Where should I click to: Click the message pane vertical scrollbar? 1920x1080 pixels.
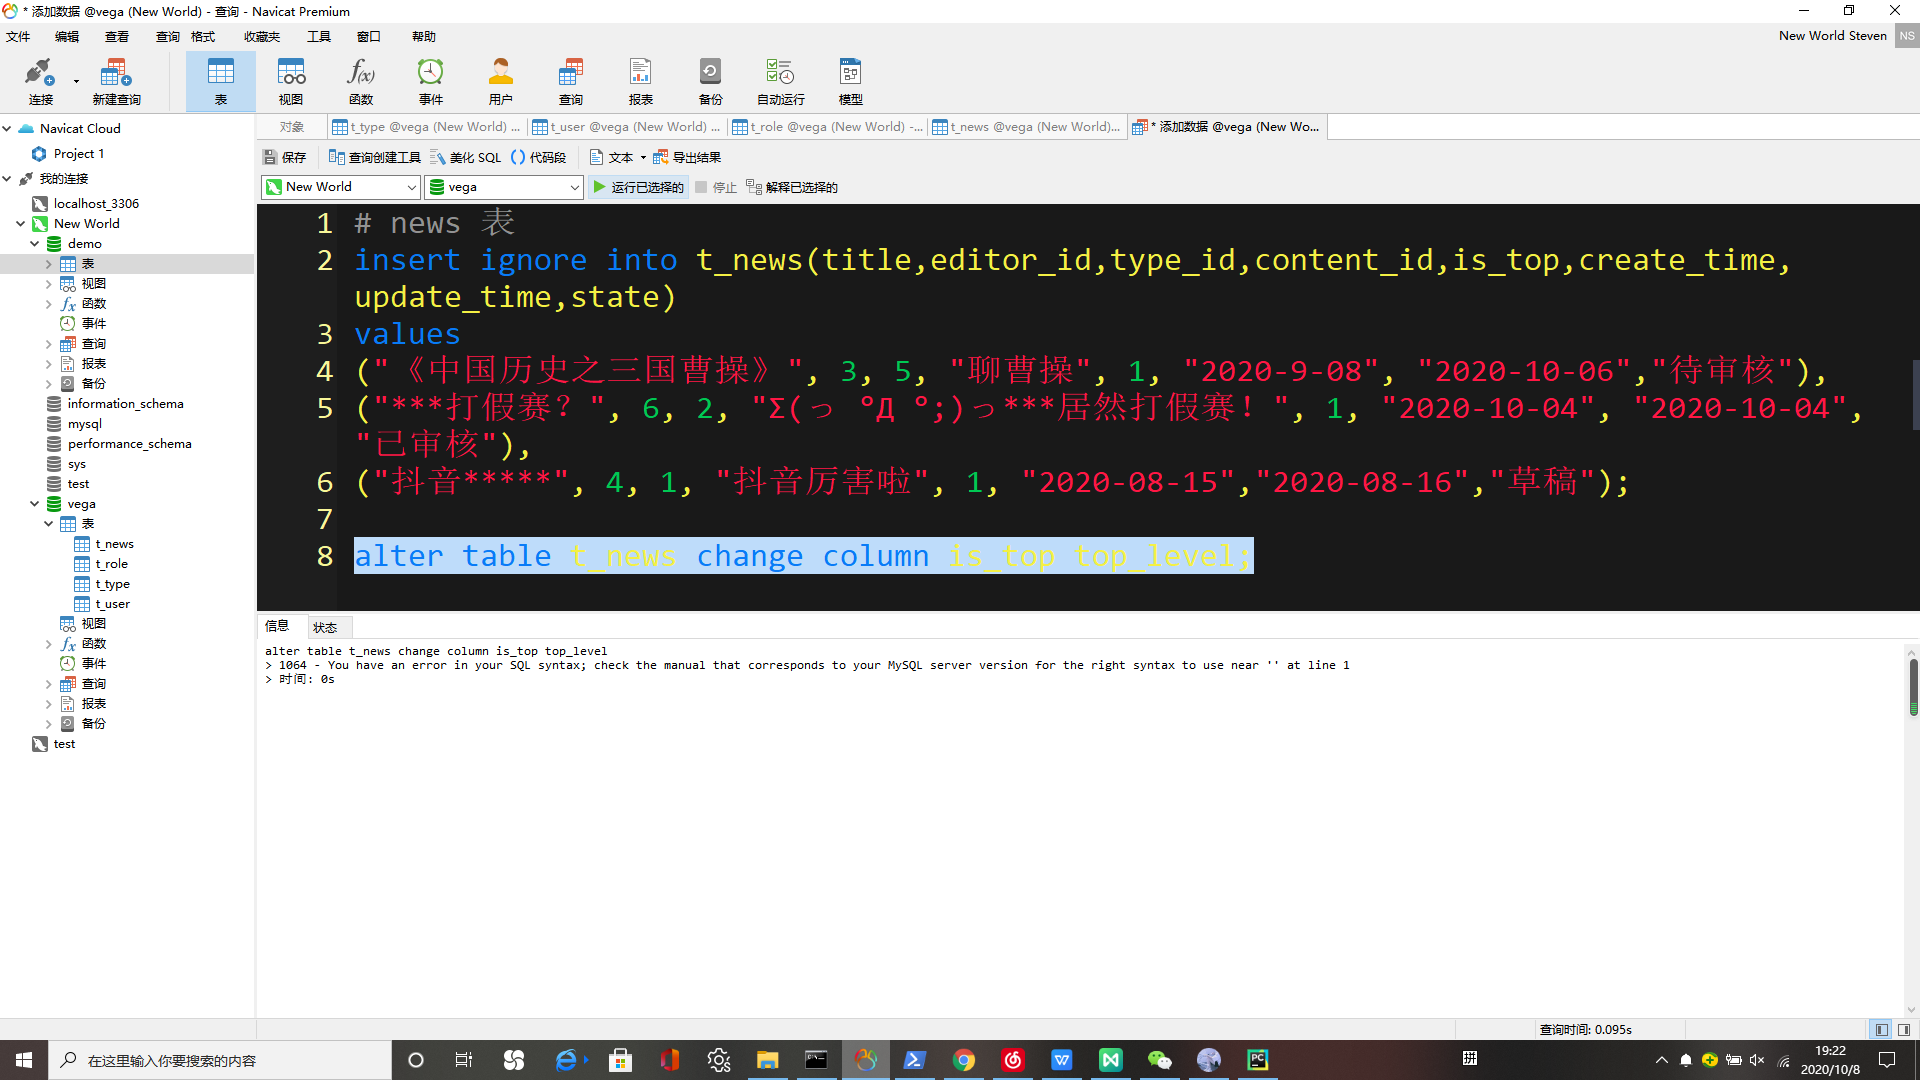tap(1912, 686)
